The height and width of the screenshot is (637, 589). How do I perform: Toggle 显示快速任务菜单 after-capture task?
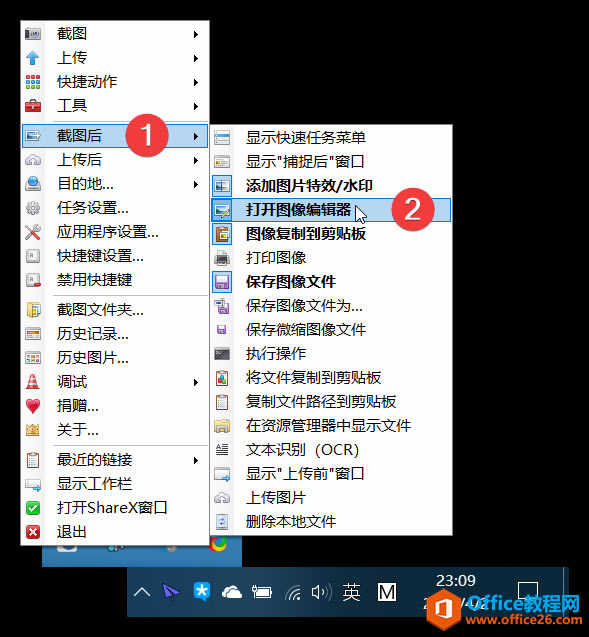[331, 138]
